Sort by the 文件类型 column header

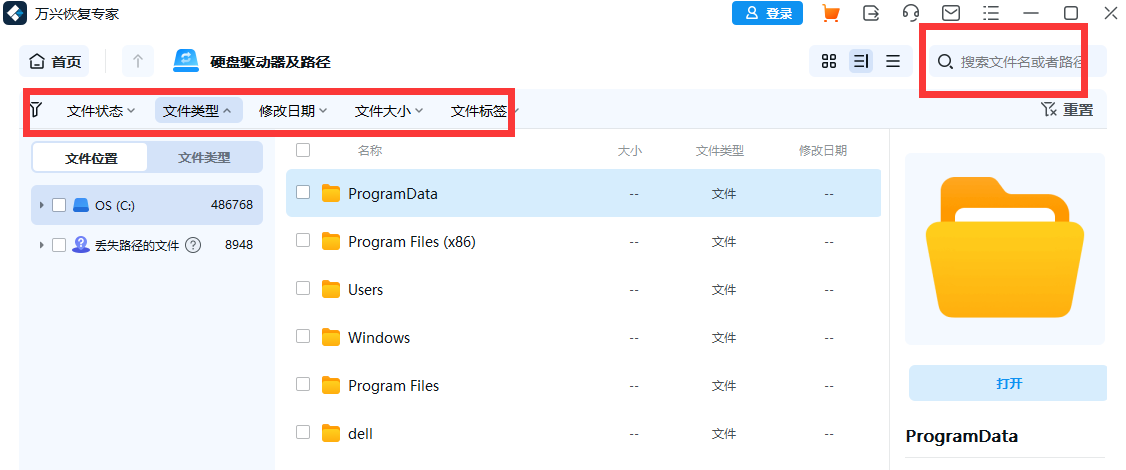(720, 150)
